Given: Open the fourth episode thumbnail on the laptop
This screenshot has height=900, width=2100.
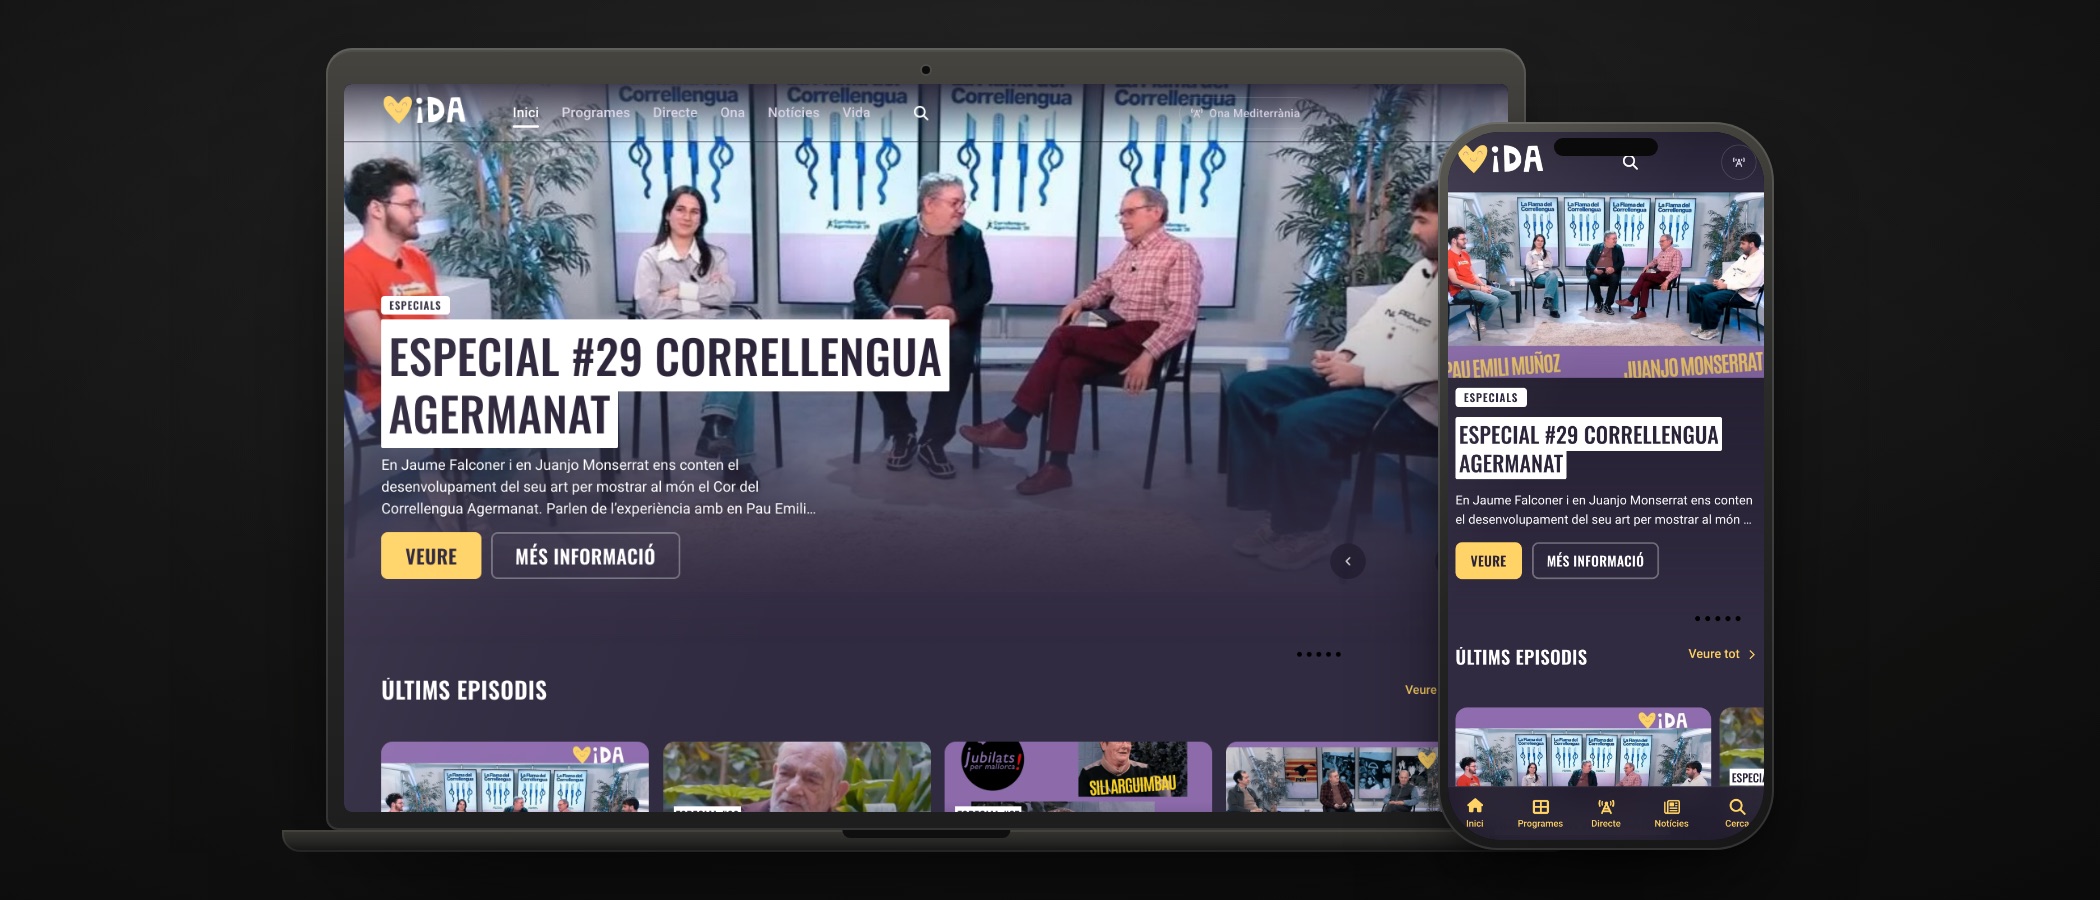Looking at the screenshot, I should 1332,776.
